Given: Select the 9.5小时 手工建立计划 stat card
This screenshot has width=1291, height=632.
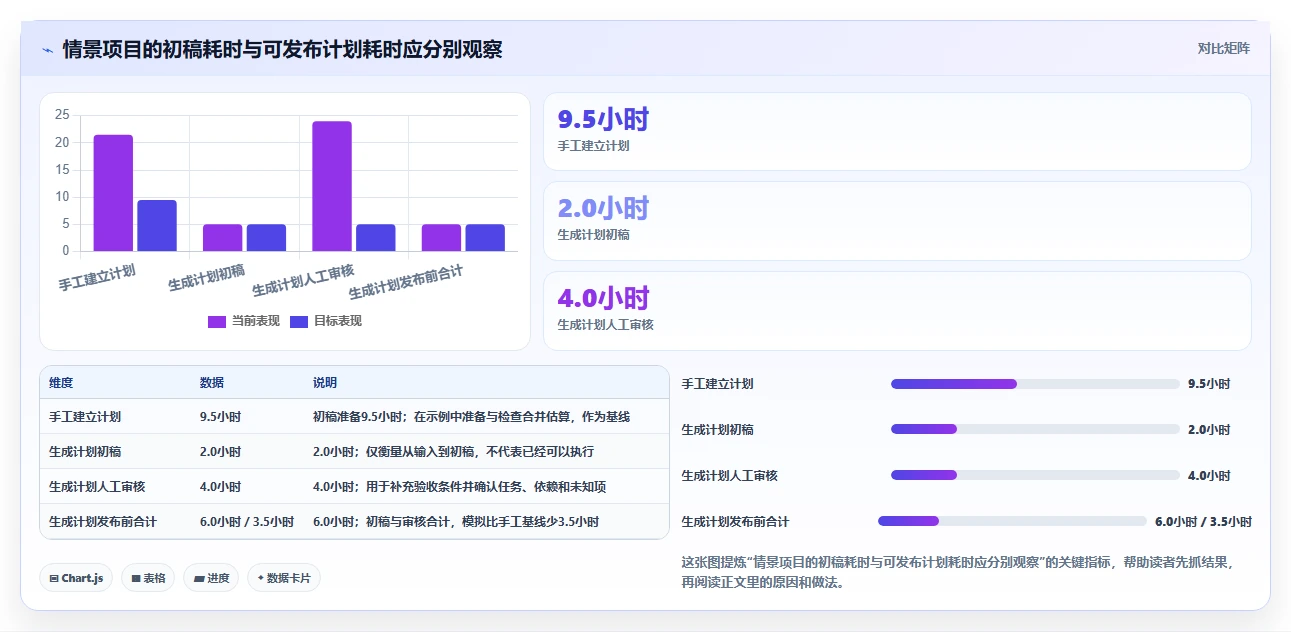Looking at the screenshot, I should 897,131.
